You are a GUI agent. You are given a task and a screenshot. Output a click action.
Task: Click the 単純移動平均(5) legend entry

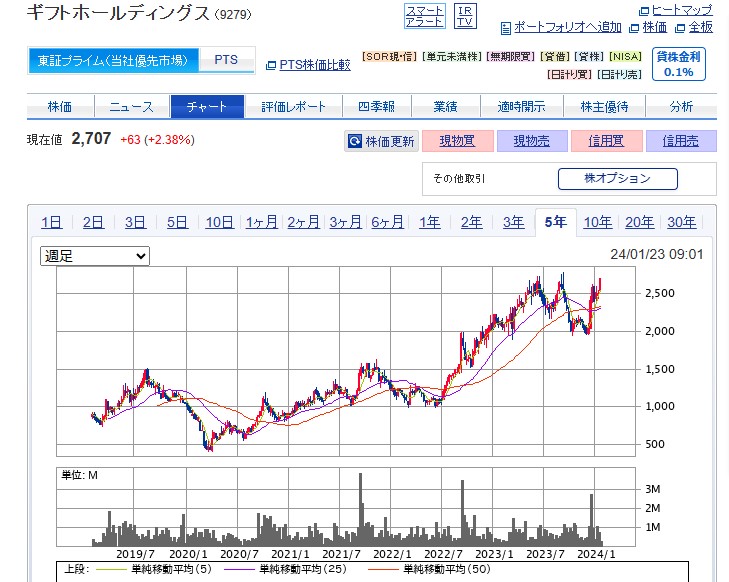point(172,569)
